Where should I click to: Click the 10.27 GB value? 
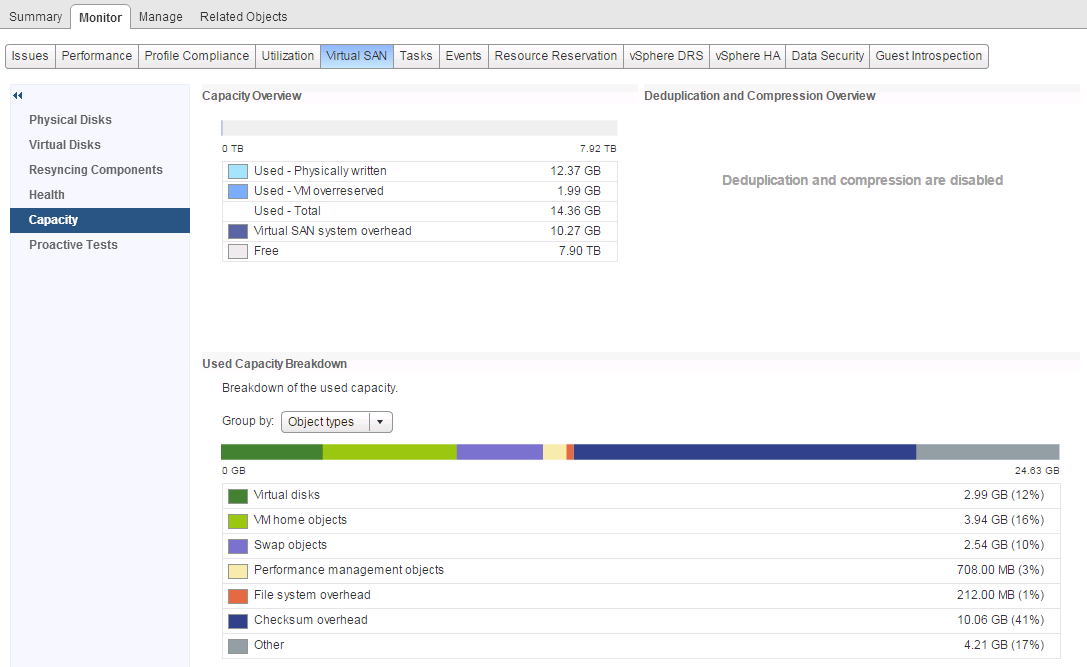575,231
